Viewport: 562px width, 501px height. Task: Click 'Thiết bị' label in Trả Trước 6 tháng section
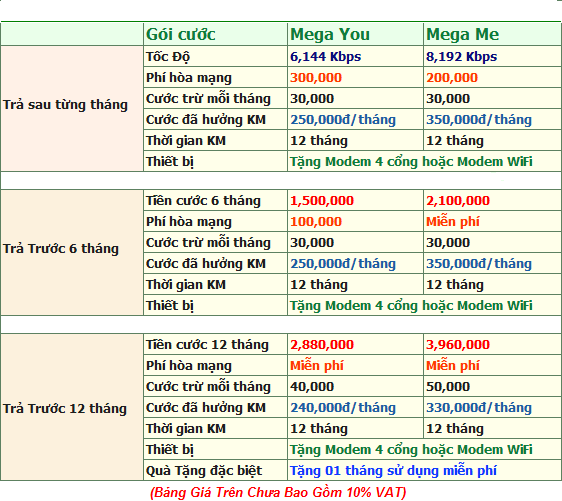pos(170,306)
